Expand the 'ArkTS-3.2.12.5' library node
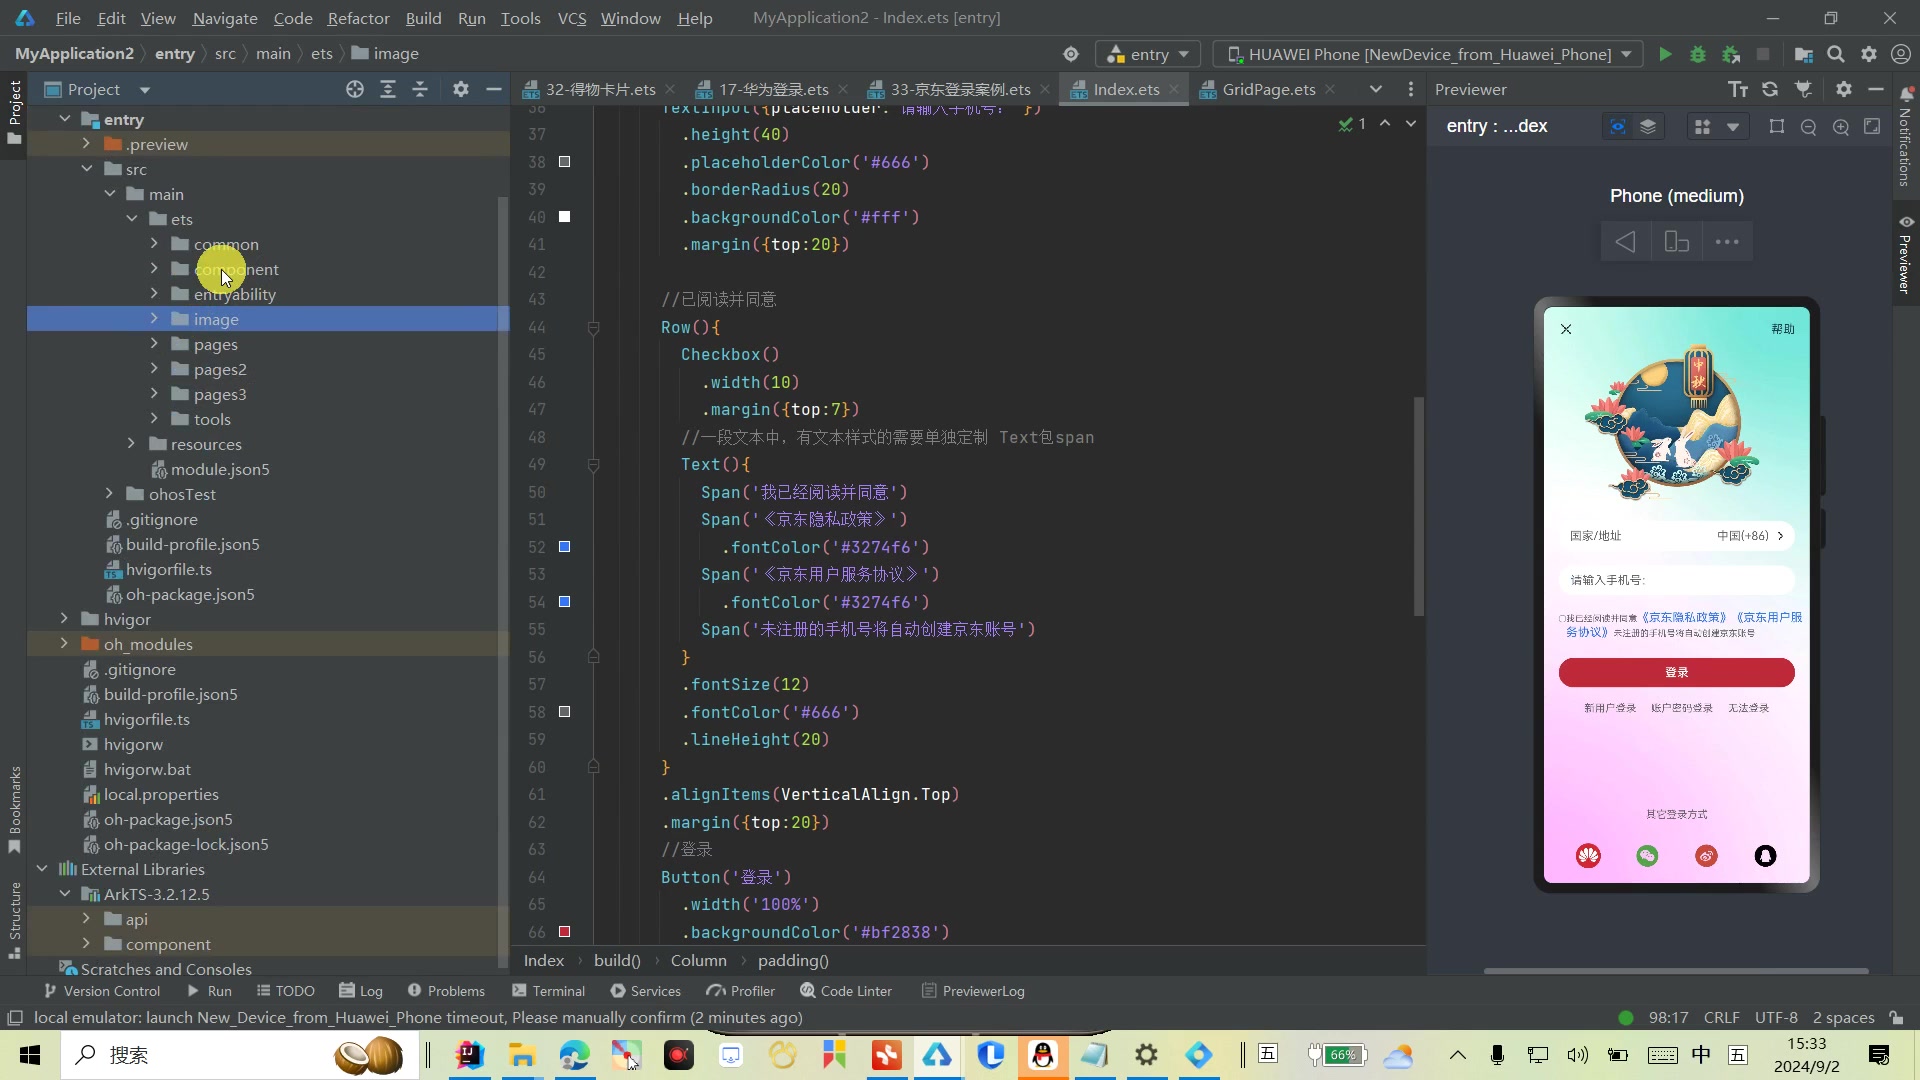Screen dimensions: 1920x1080 pos(66,894)
